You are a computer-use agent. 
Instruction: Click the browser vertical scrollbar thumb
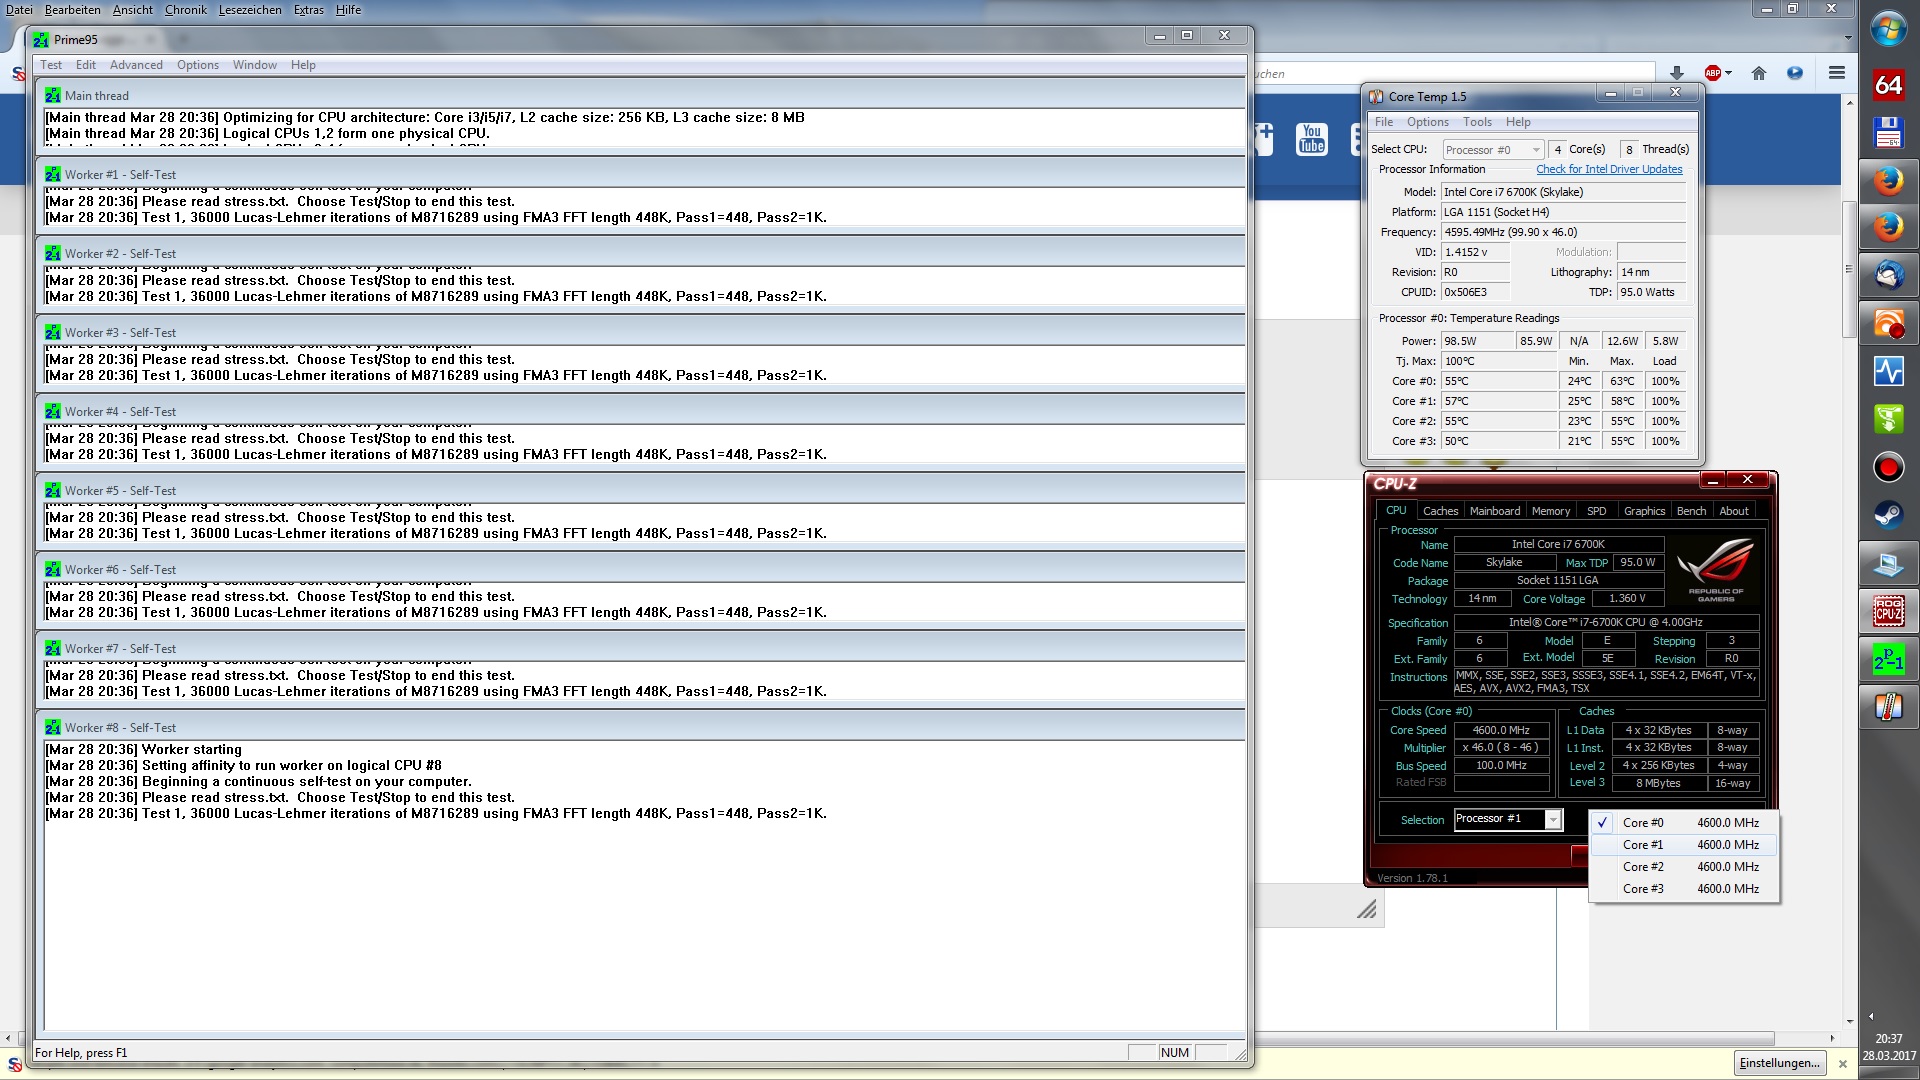(x=1849, y=270)
